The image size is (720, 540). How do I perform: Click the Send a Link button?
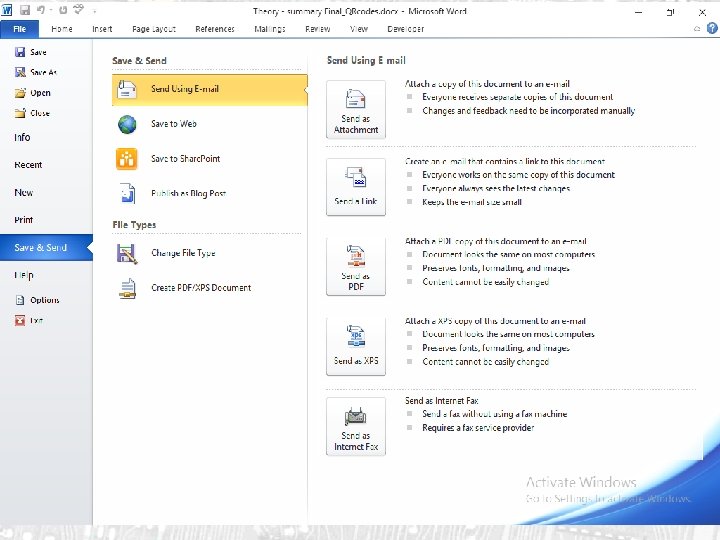point(356,187)
